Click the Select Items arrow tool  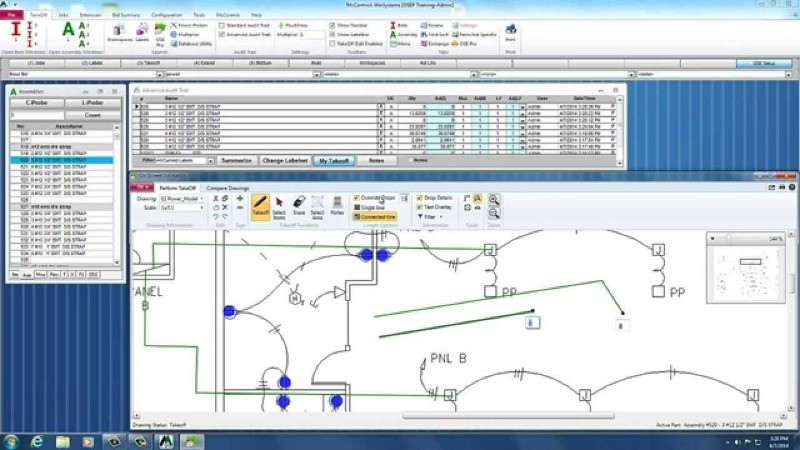pyautogui.click(x=279, y=206)
